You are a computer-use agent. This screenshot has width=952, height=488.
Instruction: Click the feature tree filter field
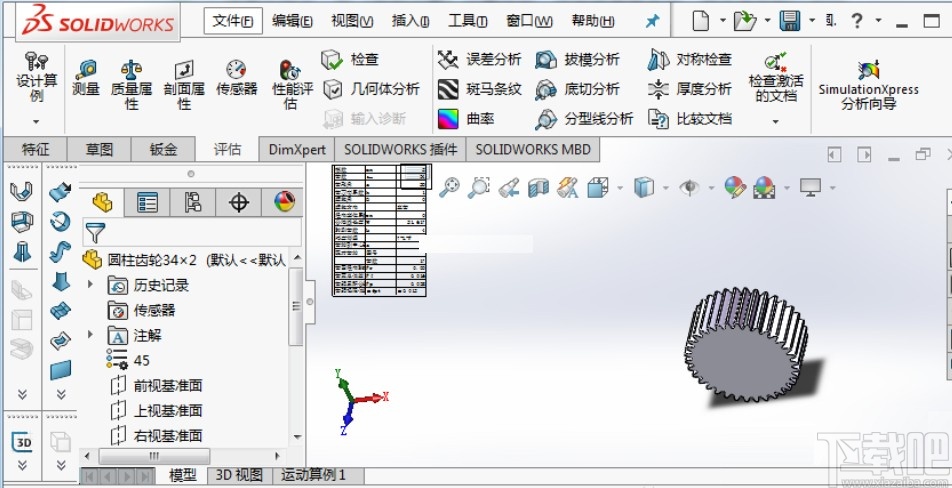[x=192, y=232]
